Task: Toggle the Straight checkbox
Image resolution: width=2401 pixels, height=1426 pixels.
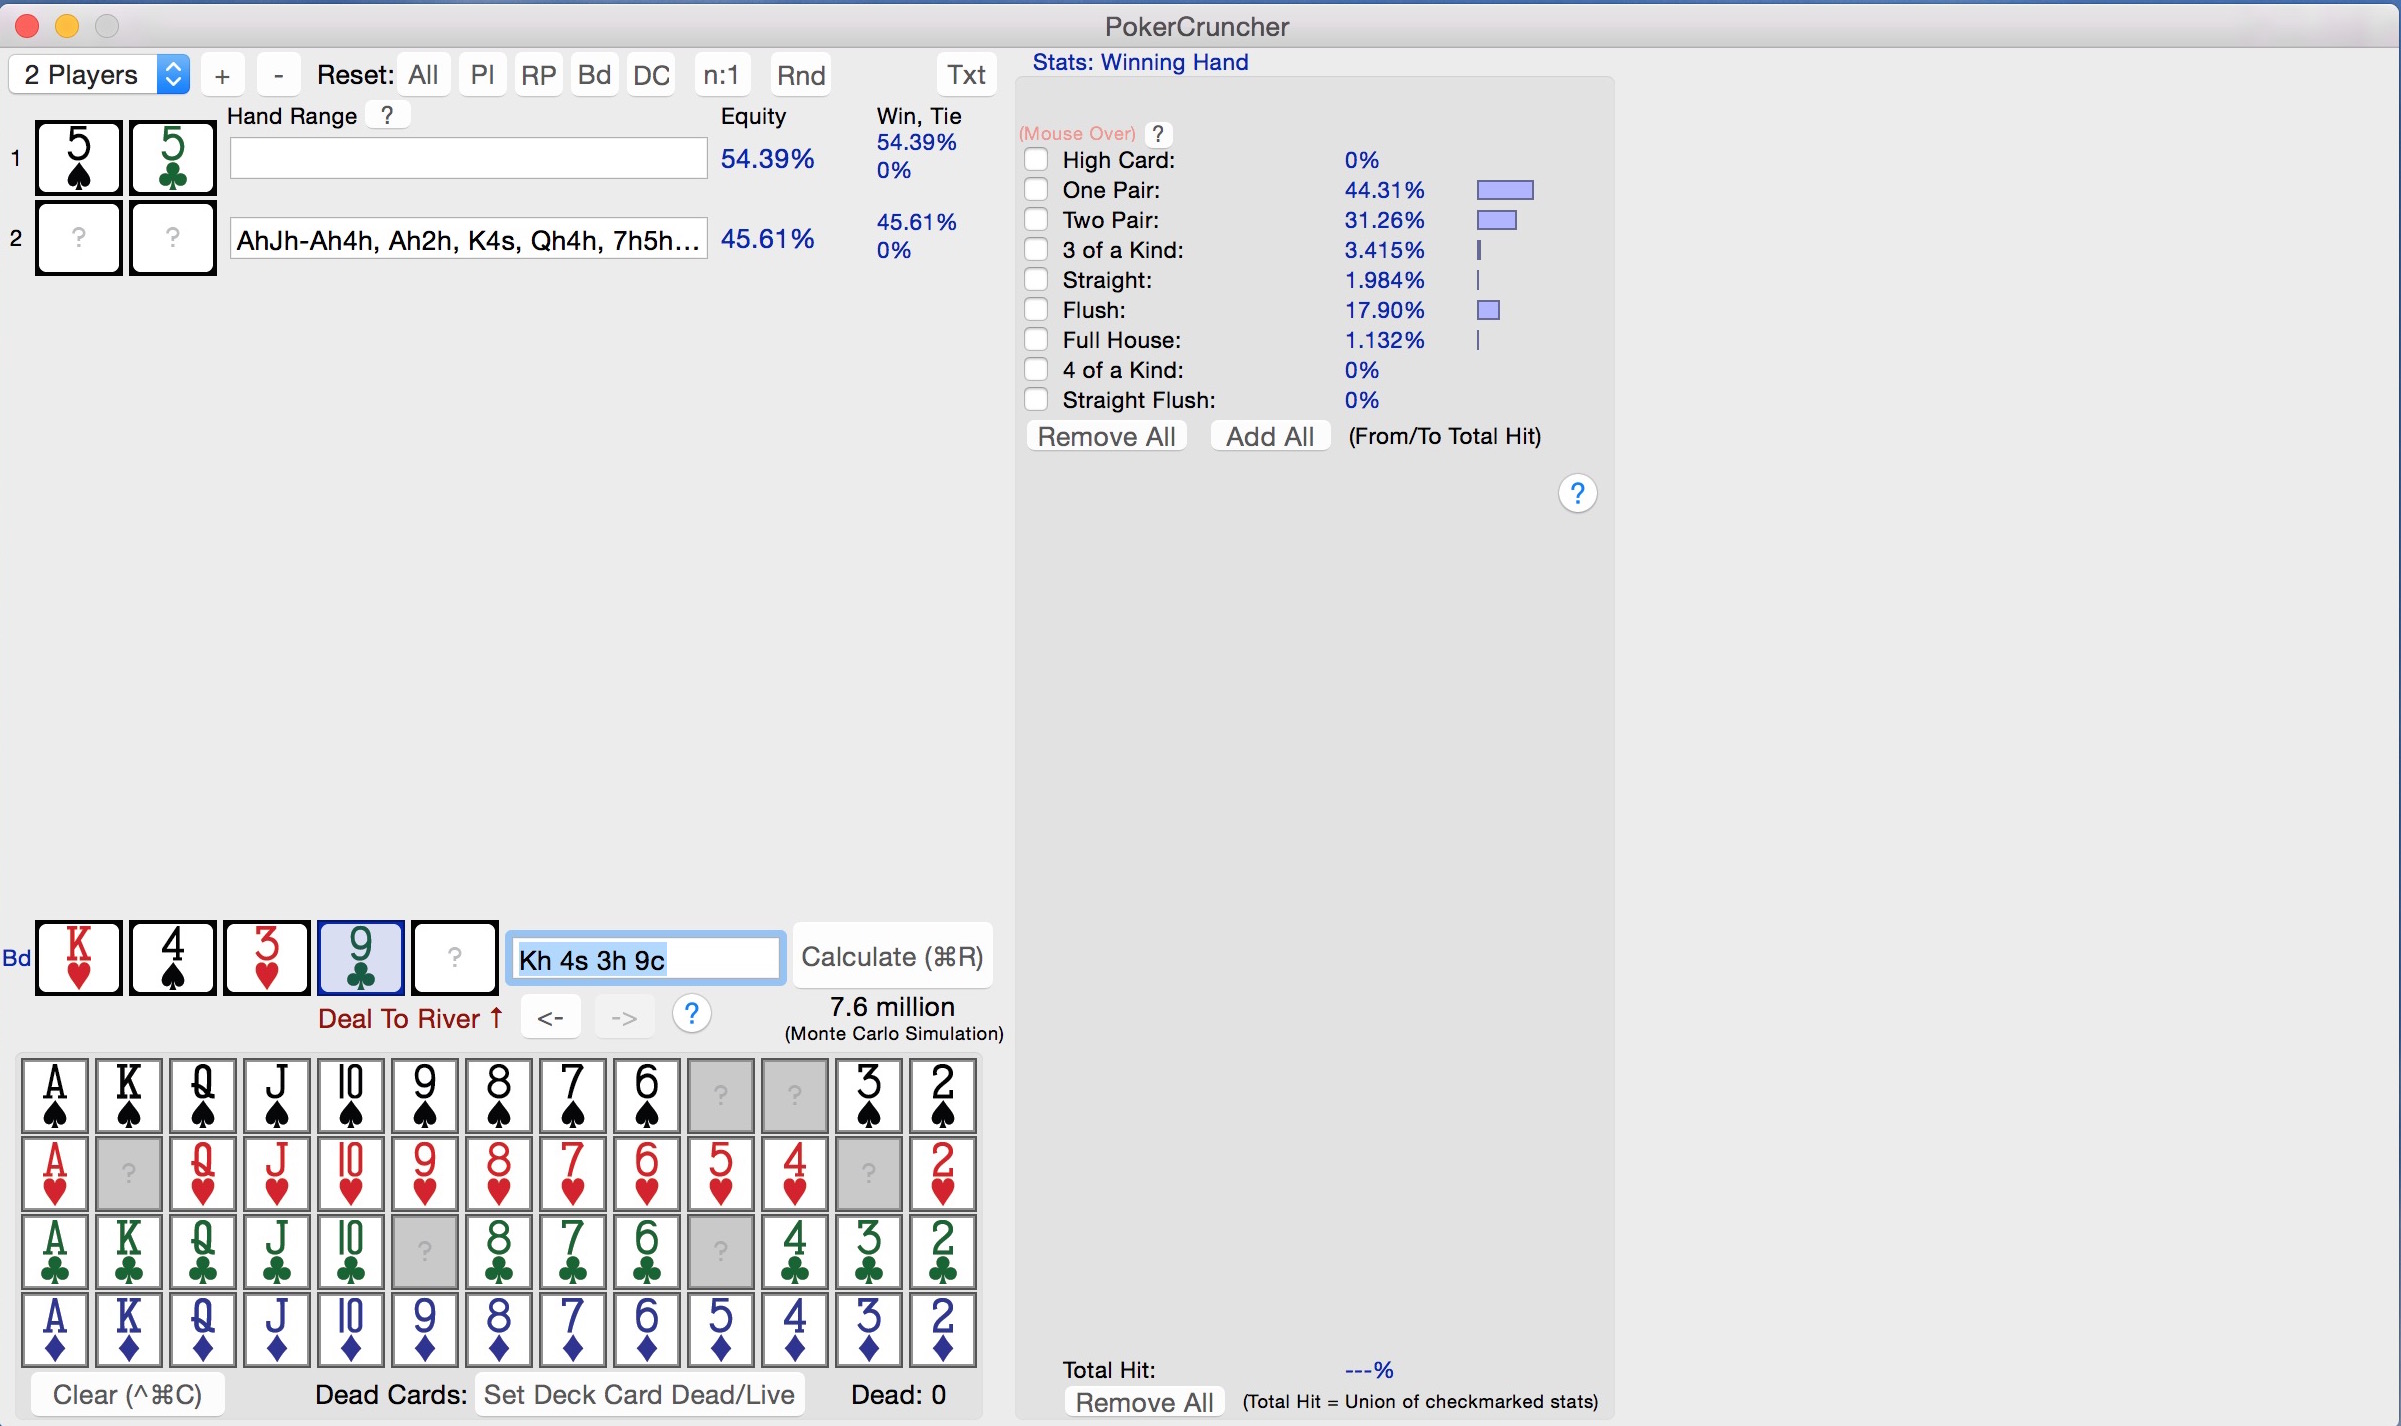Action: (x=1037, y=280)
